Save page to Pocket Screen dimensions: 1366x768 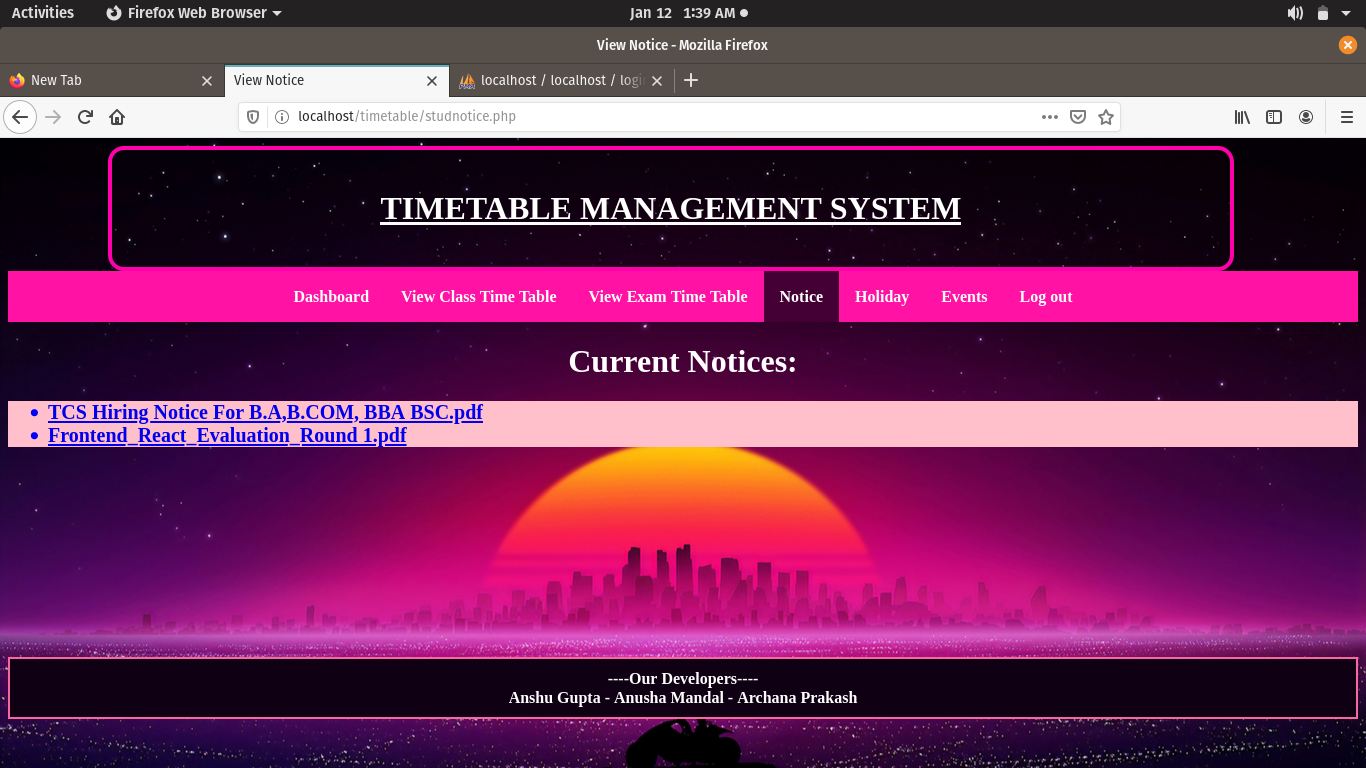point(1078,117)
